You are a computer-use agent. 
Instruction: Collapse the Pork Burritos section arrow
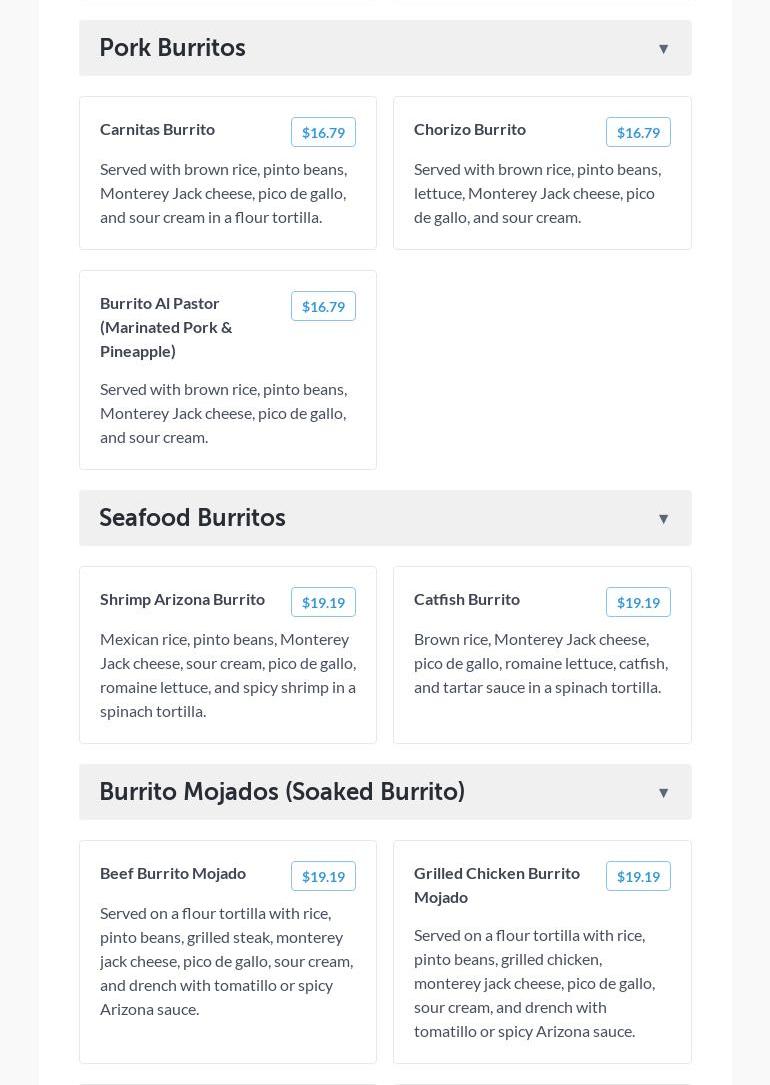click(x=663, y=49)
